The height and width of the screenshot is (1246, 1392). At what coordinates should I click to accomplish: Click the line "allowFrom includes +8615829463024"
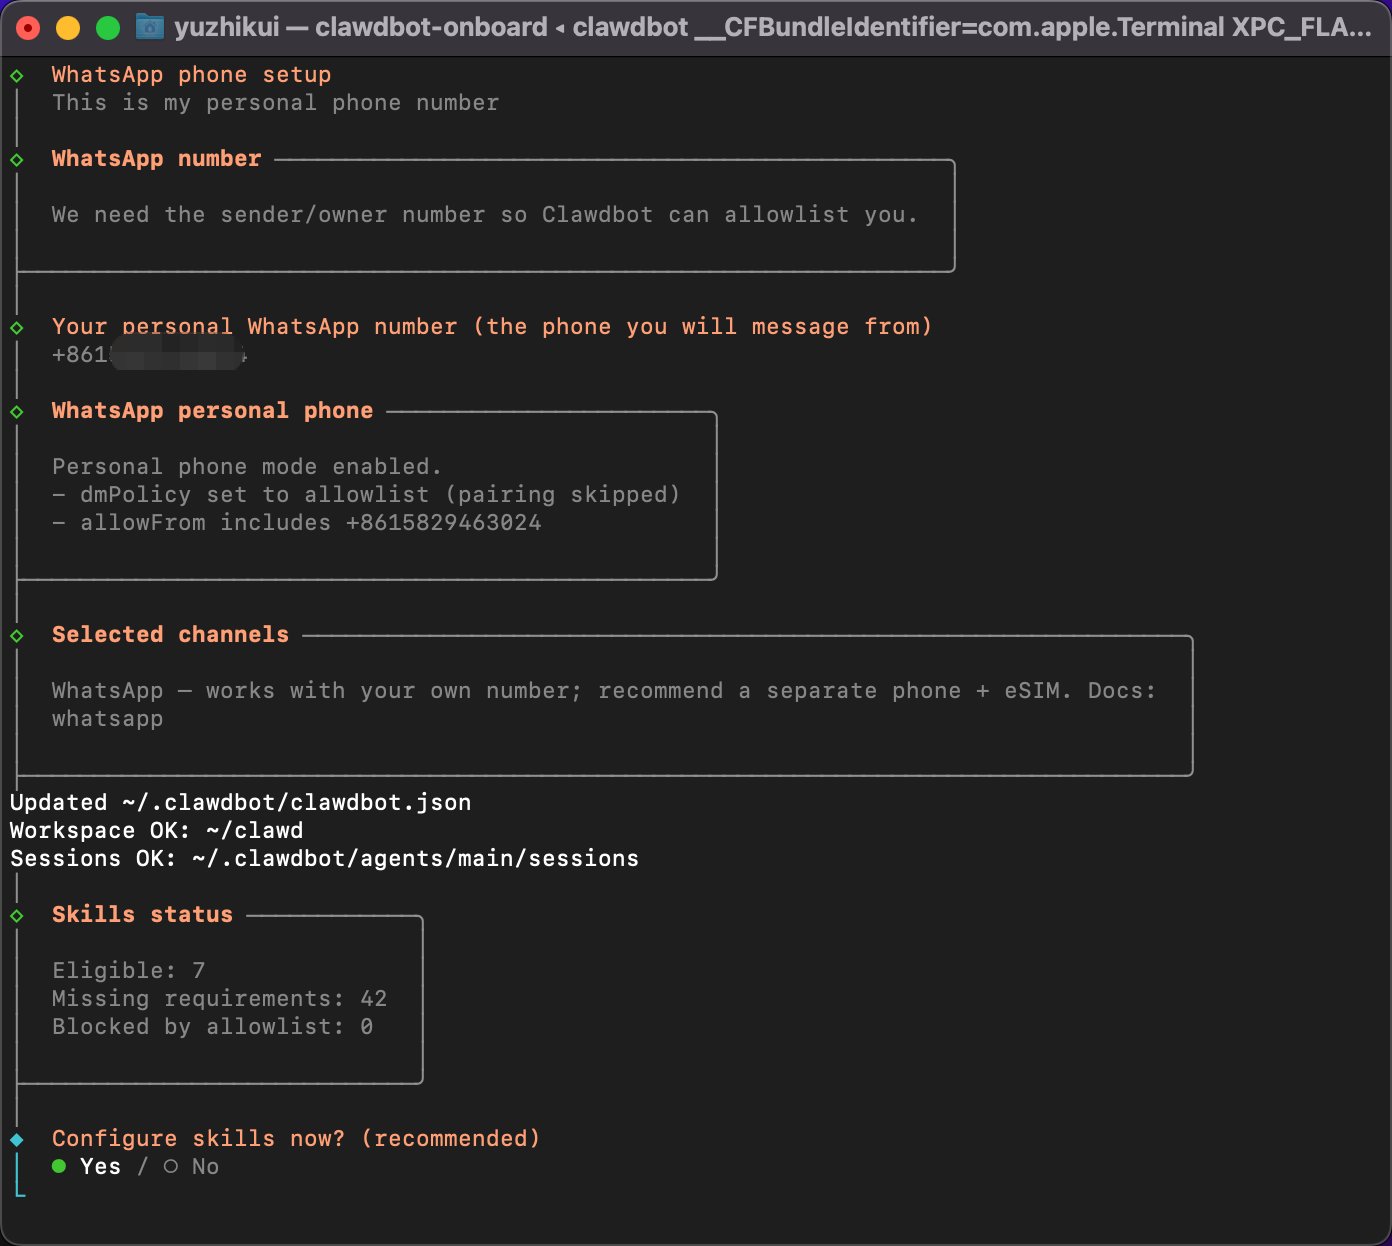click(296, 523)
